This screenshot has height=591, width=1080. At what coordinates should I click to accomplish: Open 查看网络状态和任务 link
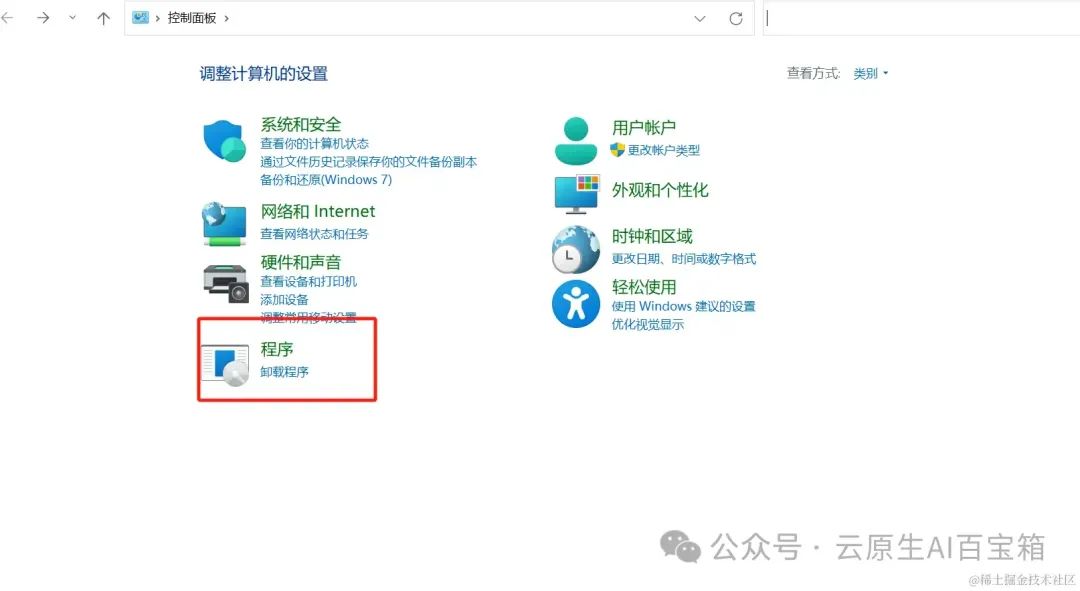coord(314,234)
